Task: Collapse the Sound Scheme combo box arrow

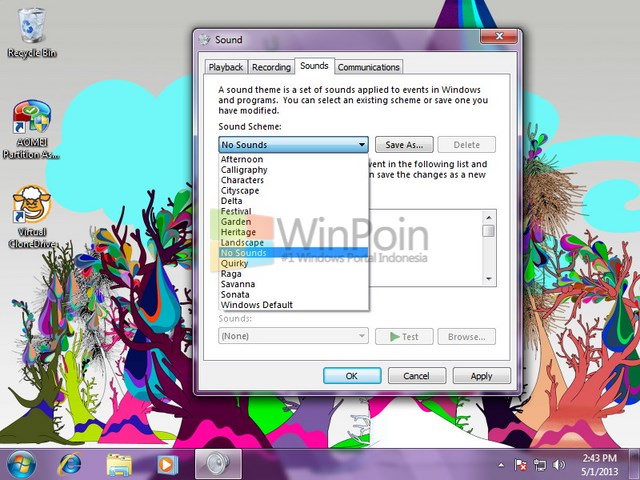Action: tap(362, 144)
